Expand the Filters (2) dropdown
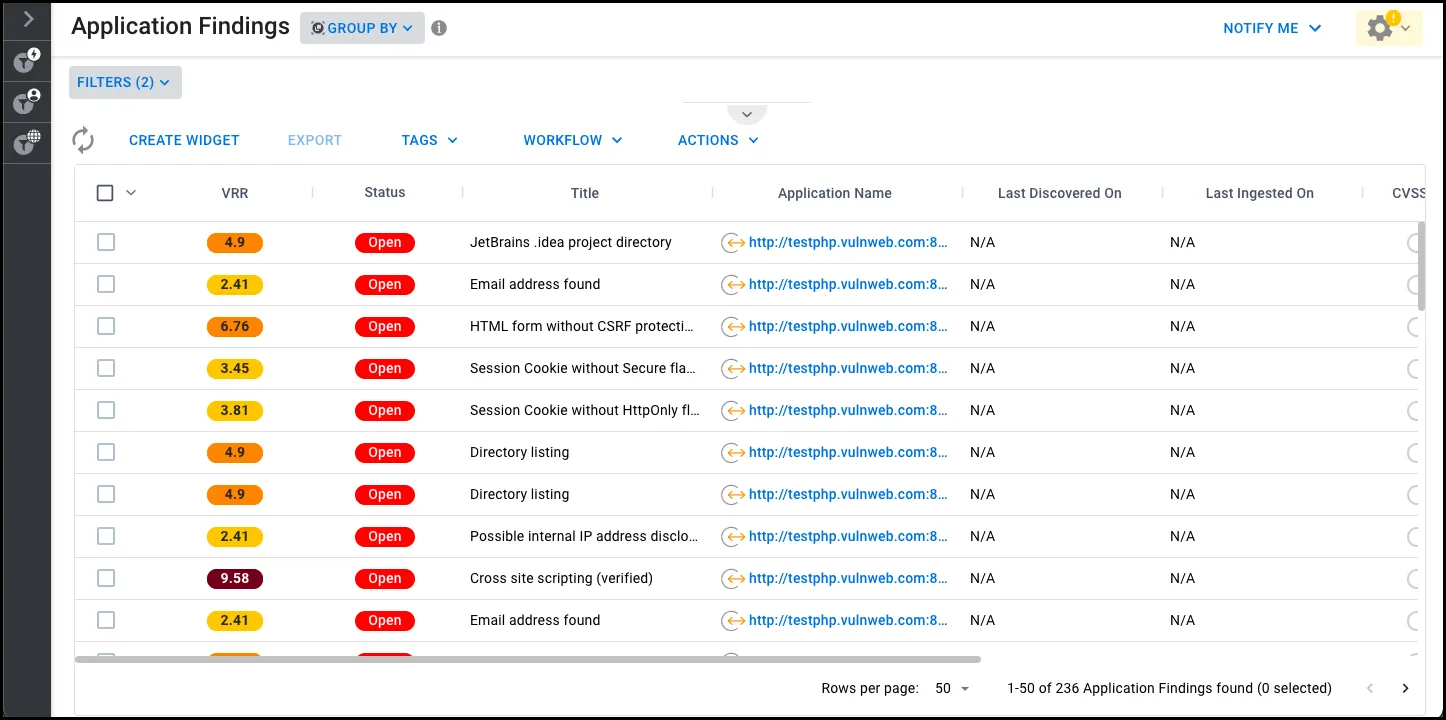Image resolution: width=1446 pixels, height=720 pixels. [125, 82]
